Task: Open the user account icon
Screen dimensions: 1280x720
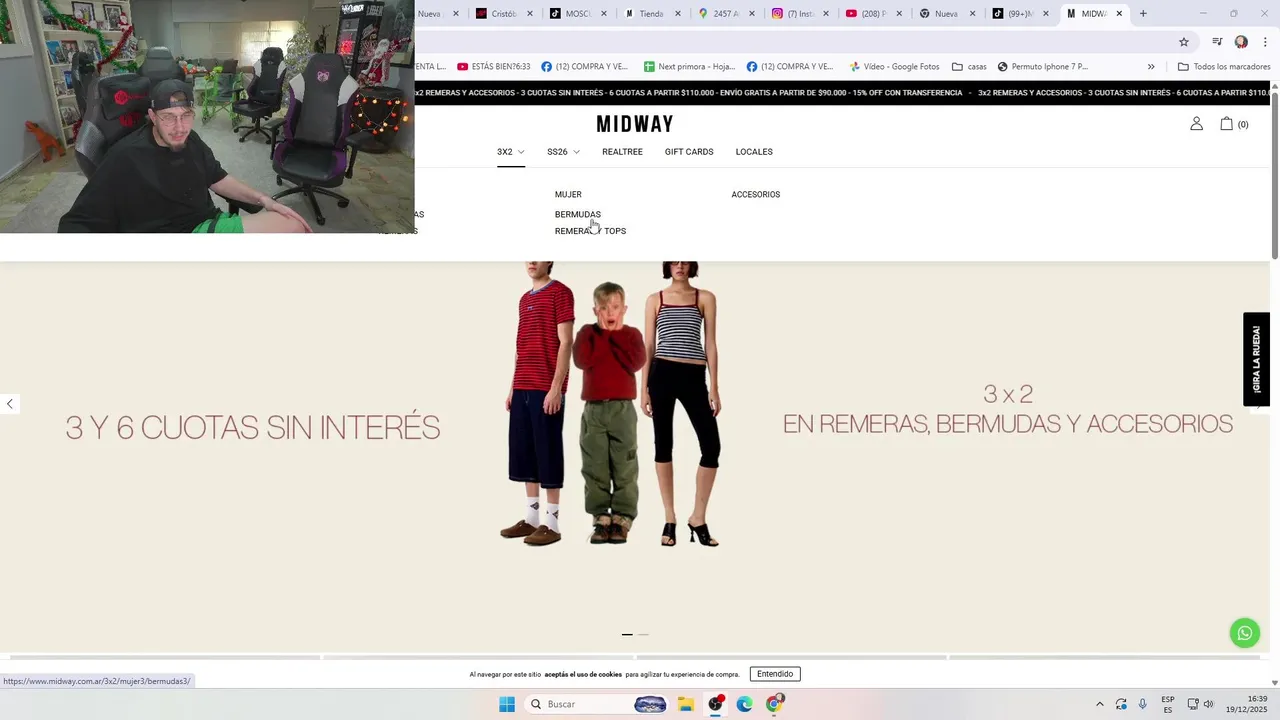Action: tap(1196, 124)
